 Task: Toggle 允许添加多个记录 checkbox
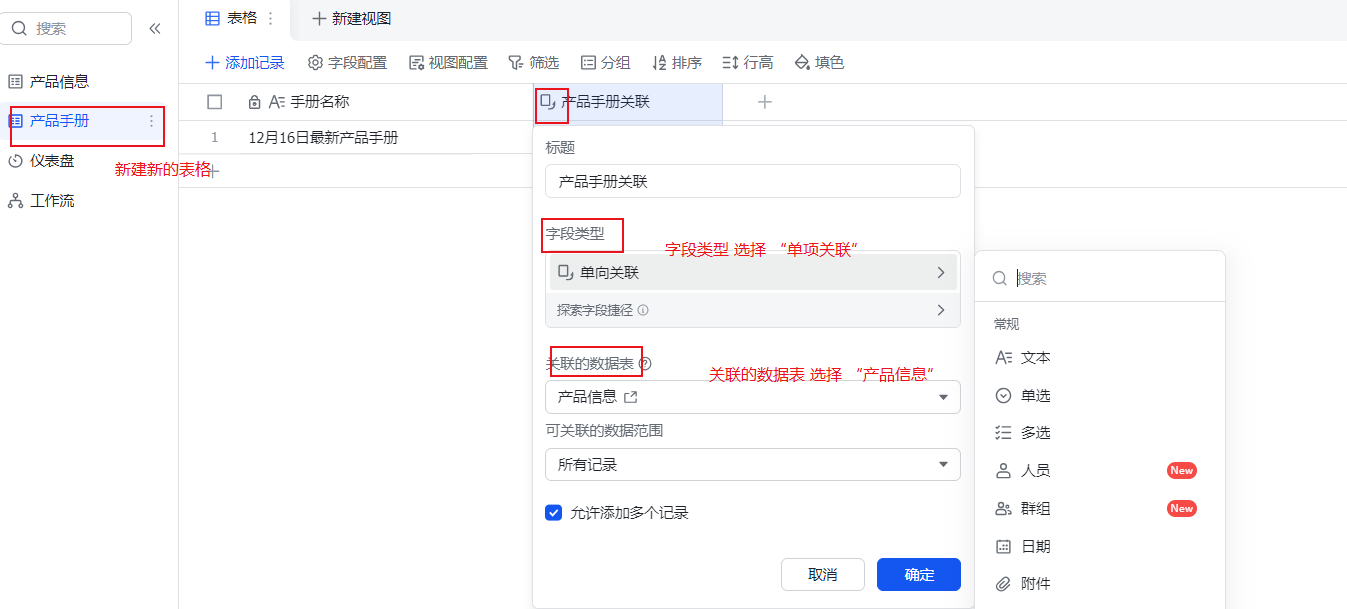553,513
